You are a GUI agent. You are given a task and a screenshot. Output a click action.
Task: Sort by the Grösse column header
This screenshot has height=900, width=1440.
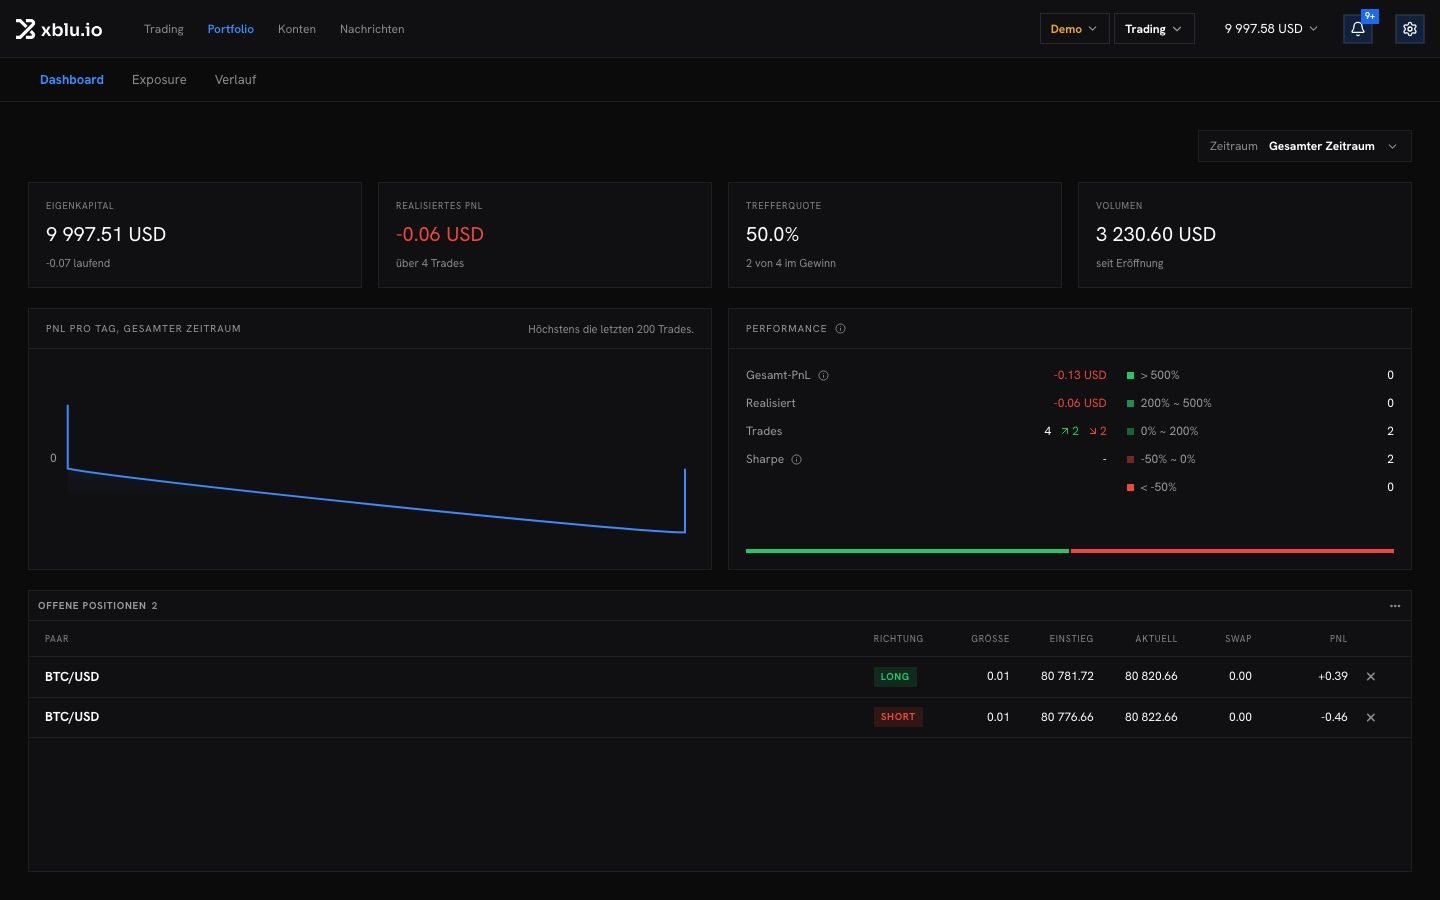[x=990, y=639]
